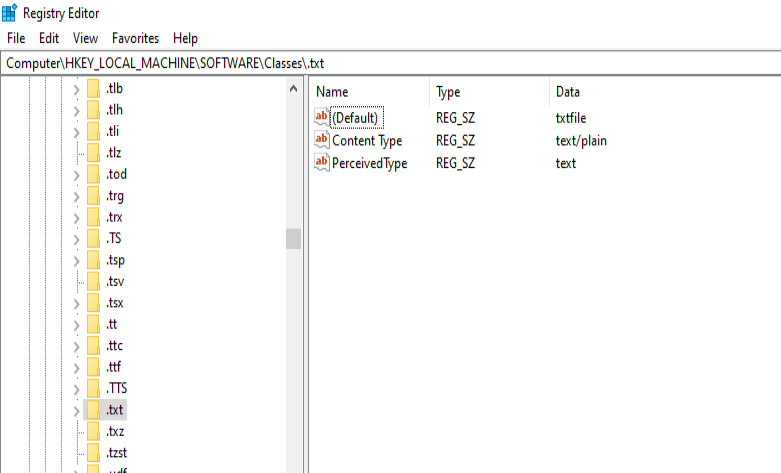Expand the .tod registry key
Image resolution: width=781 pixels, height=473 pixels.
pos(76,174)
